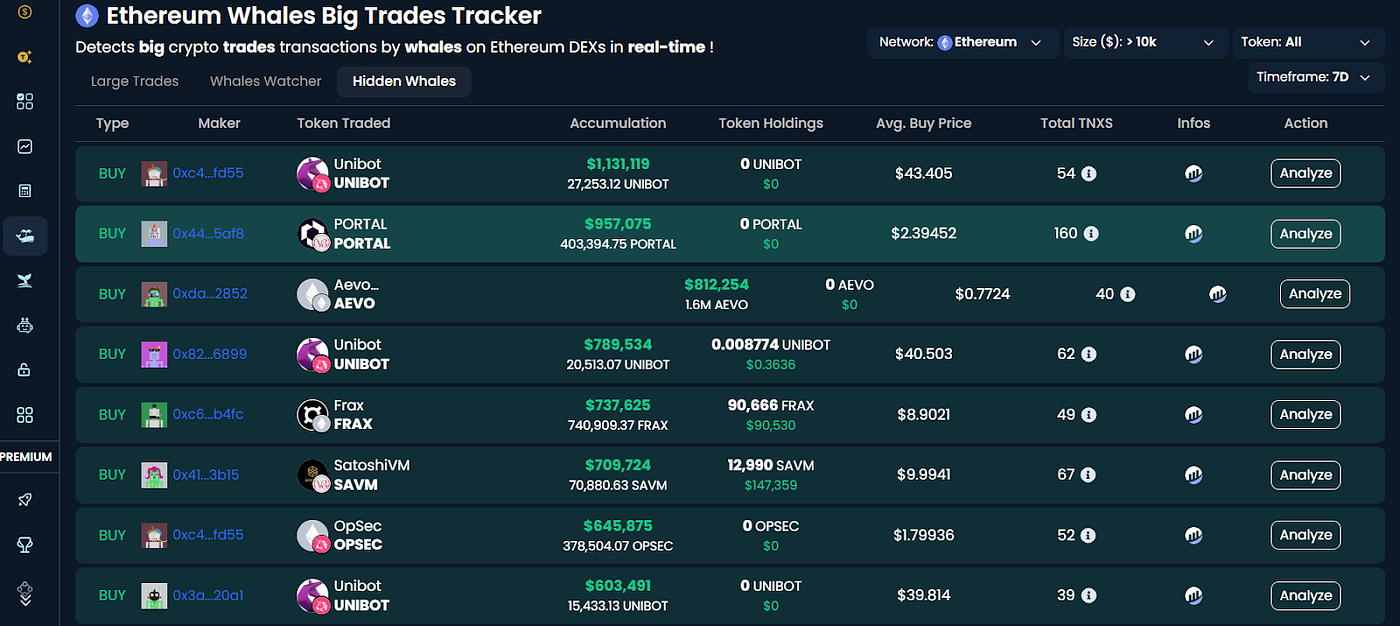Open the Infos chart icon for the PORTAL row

click(1194, 233)
